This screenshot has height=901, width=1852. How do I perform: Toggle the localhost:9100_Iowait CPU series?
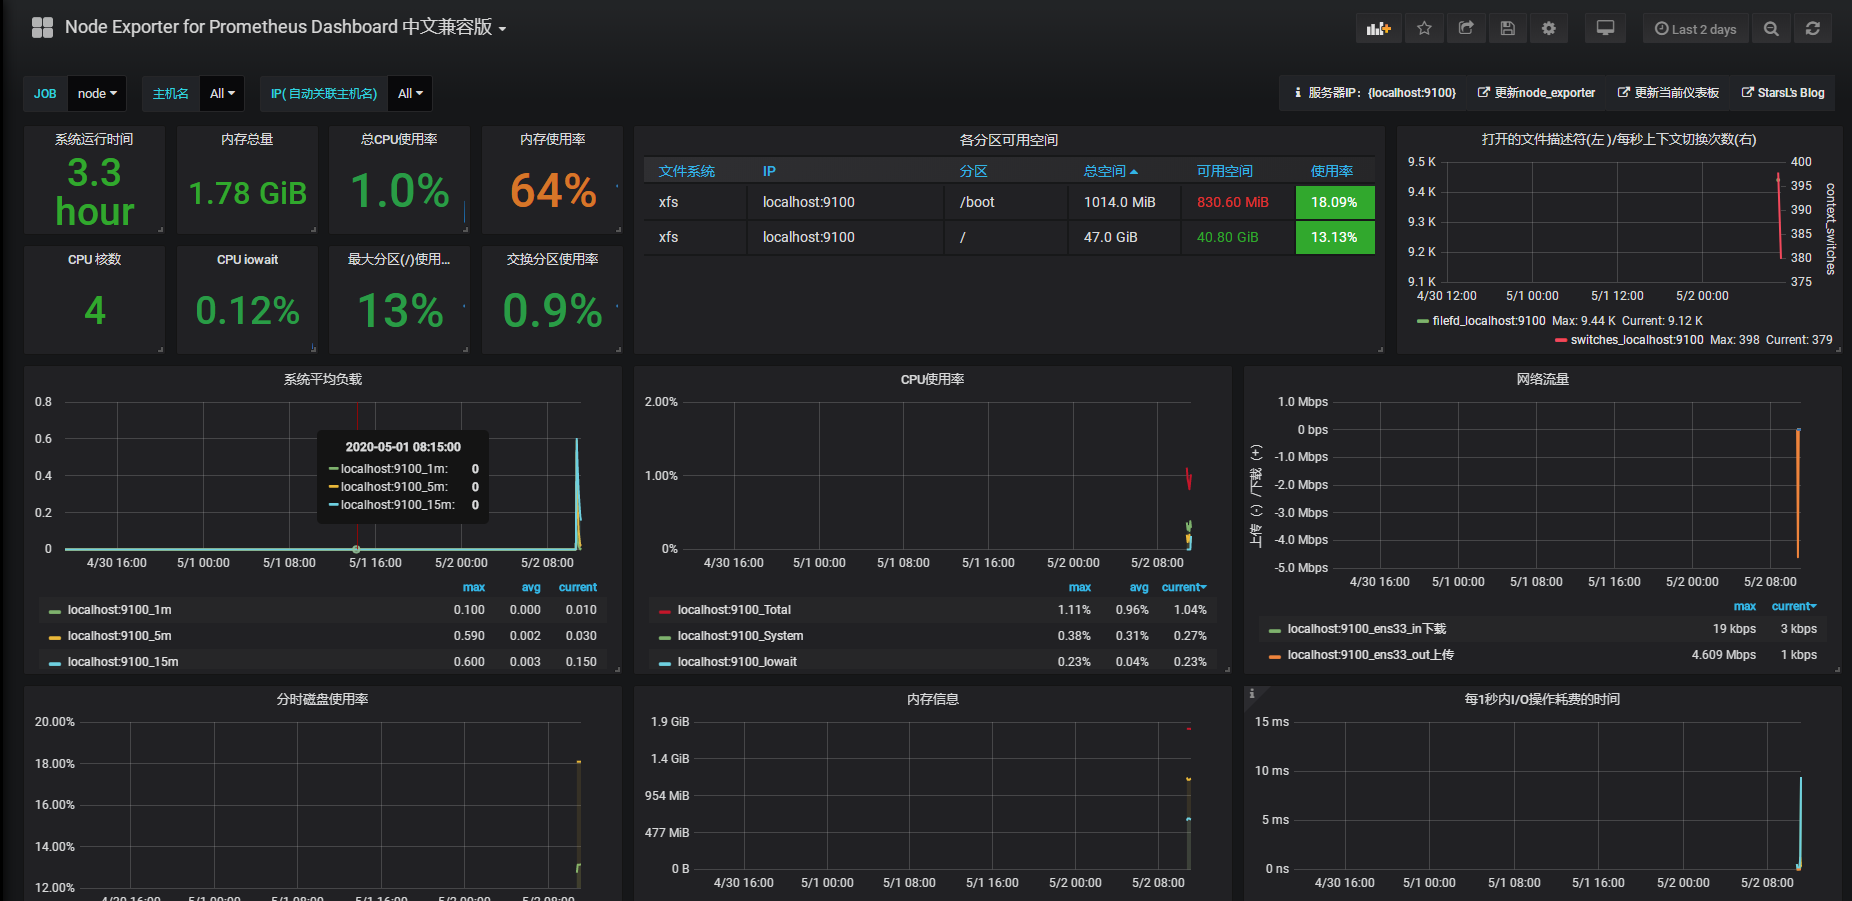(737, 662)
